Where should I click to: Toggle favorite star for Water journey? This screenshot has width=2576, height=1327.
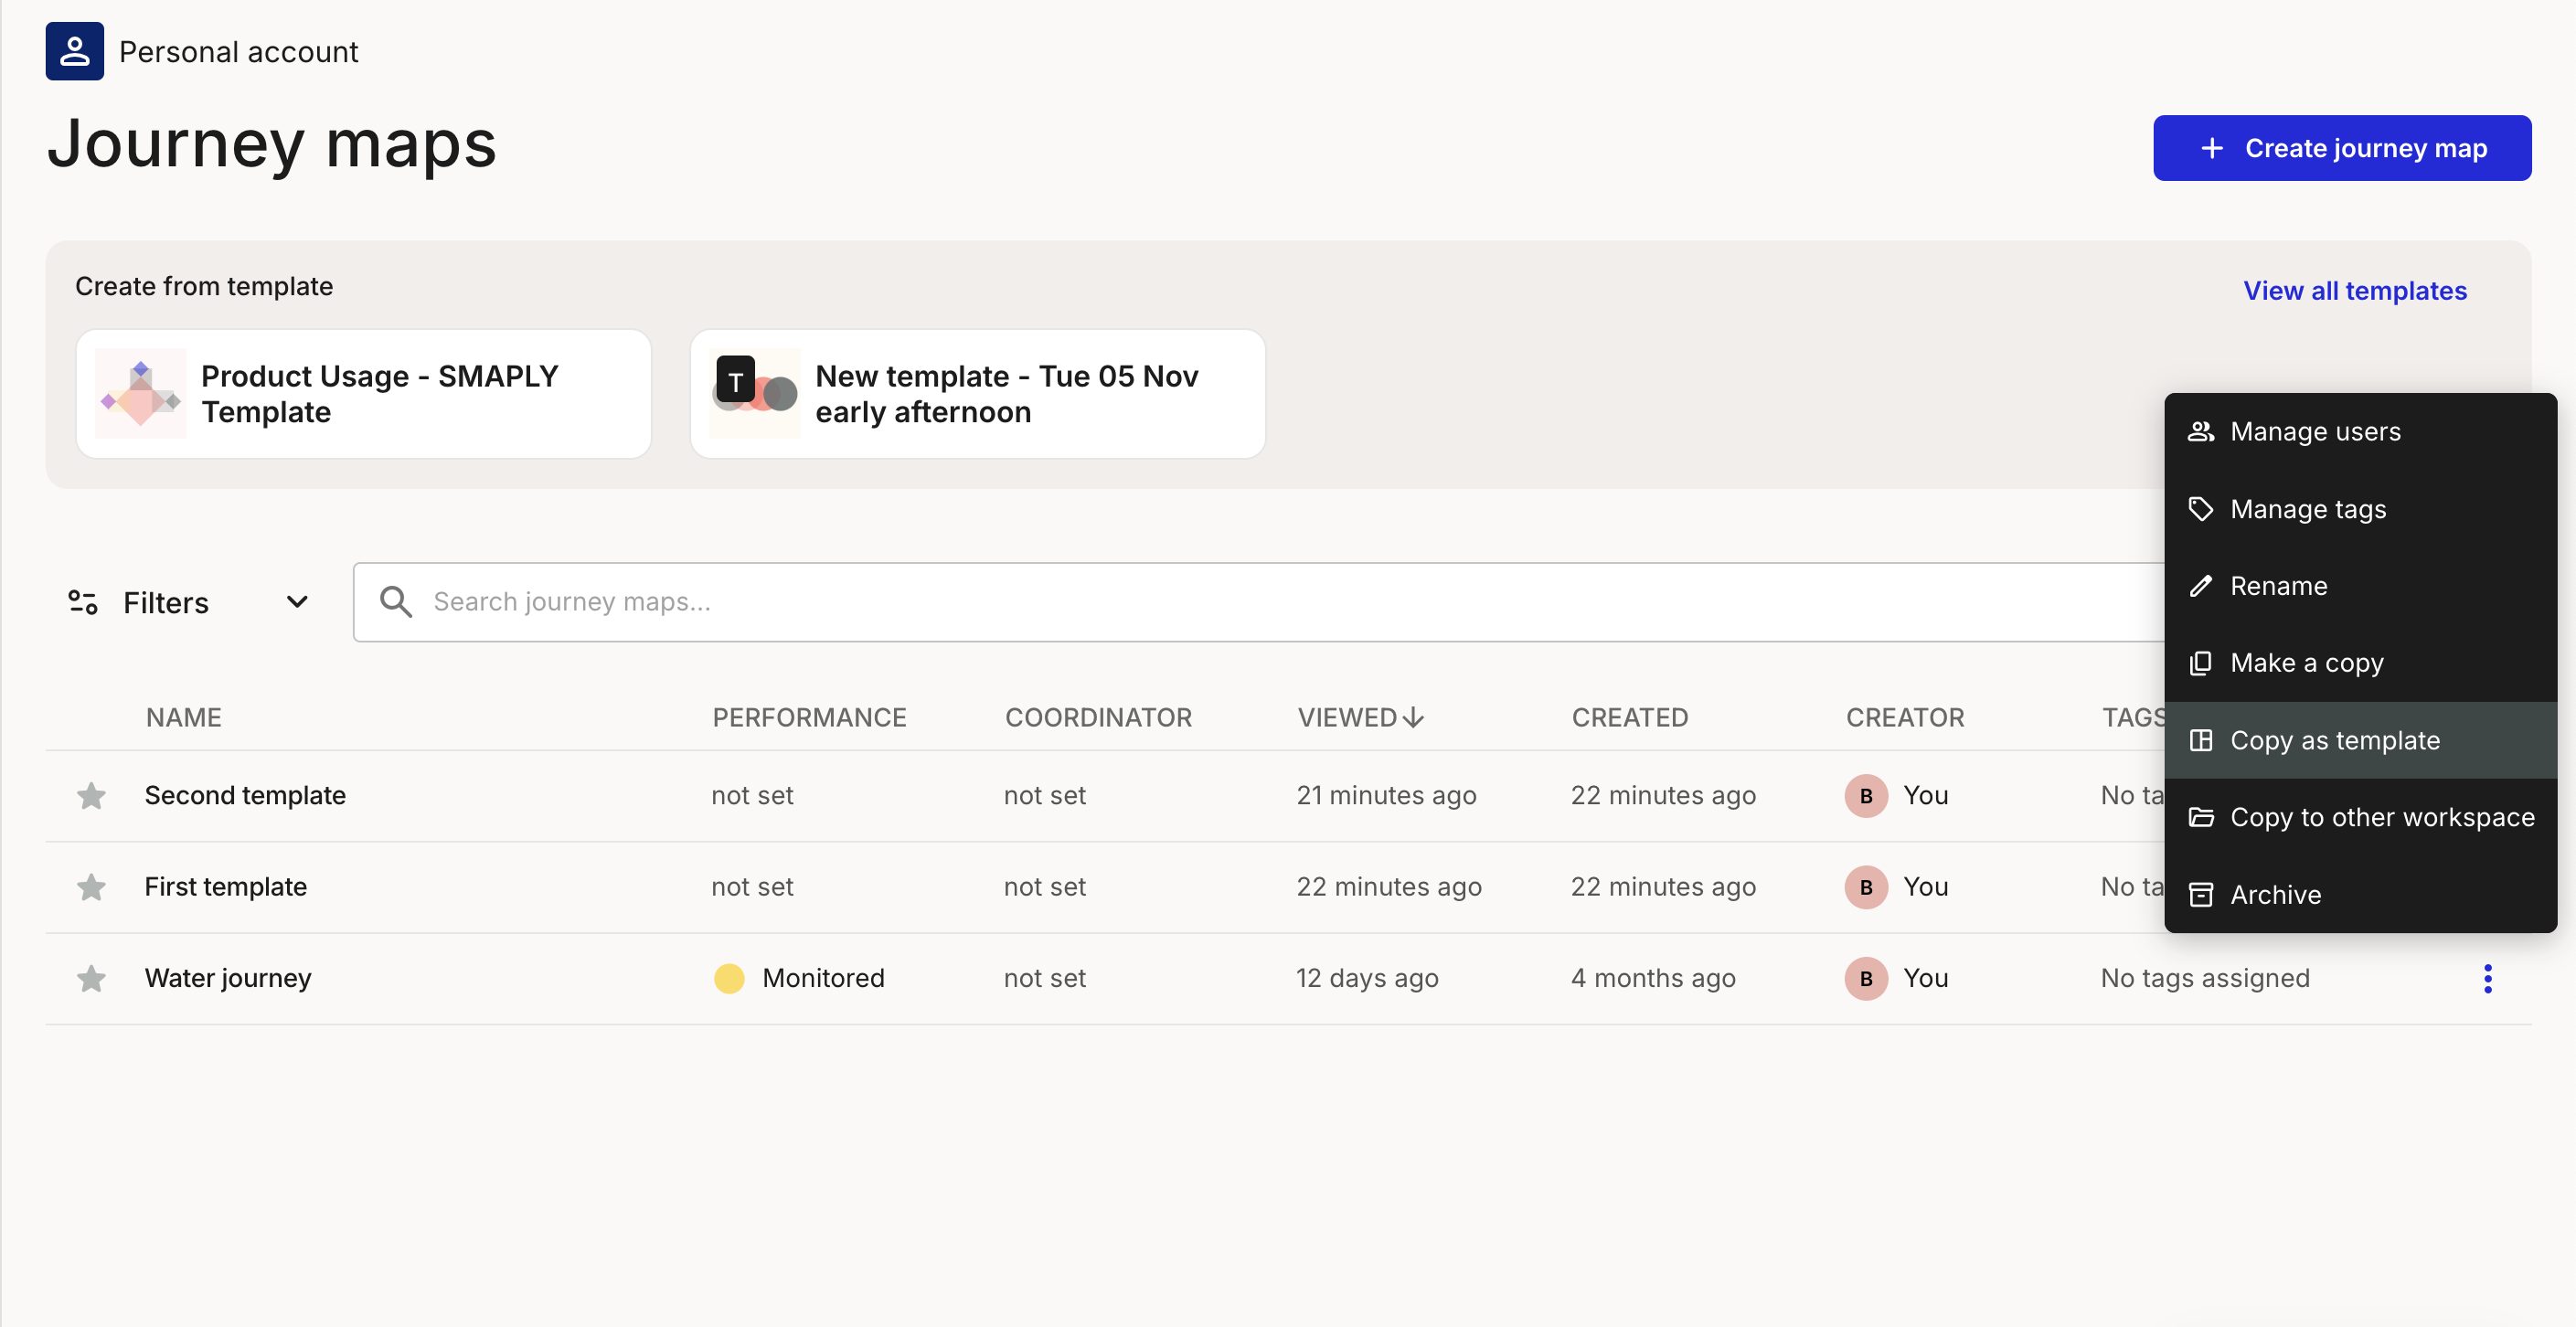click(x=91, y=978)
